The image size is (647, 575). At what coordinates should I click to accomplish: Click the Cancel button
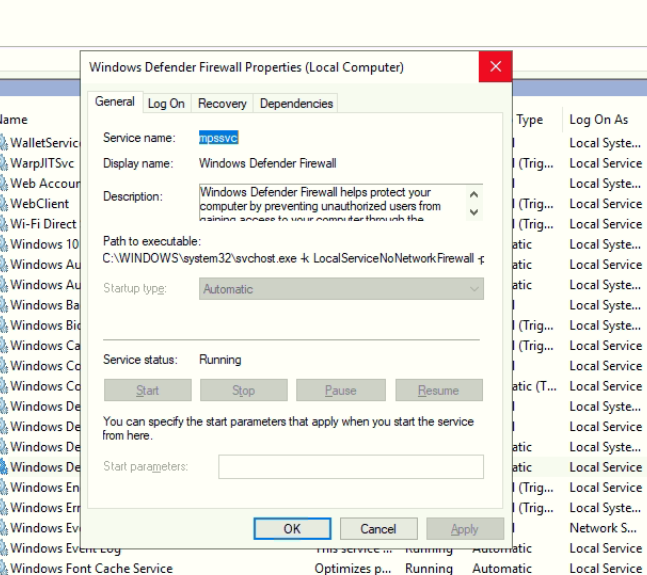click(x=378, y=529)
